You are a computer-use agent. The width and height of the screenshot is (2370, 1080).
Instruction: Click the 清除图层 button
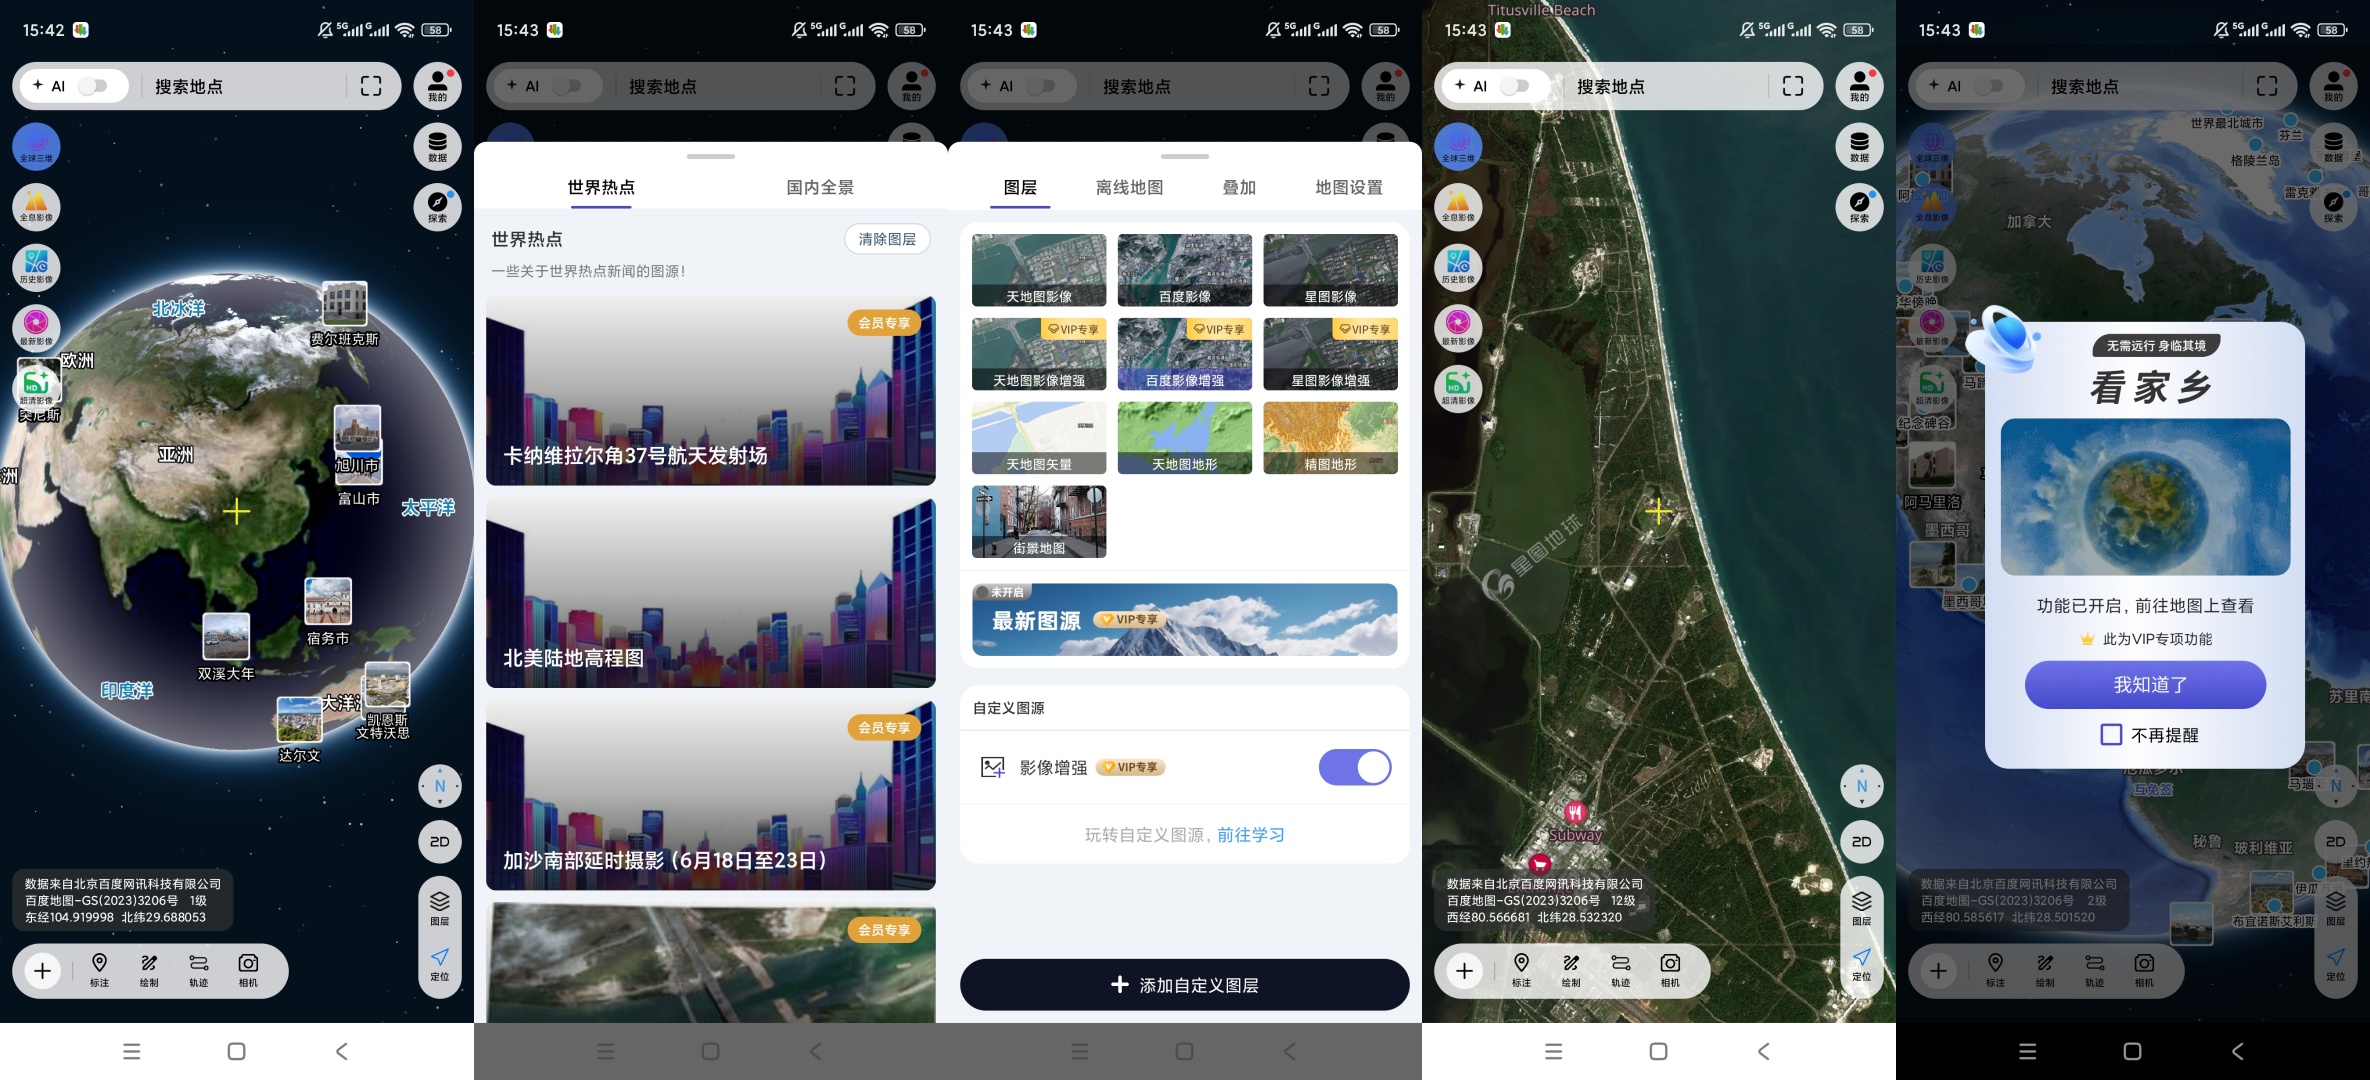tap(887, 239)
